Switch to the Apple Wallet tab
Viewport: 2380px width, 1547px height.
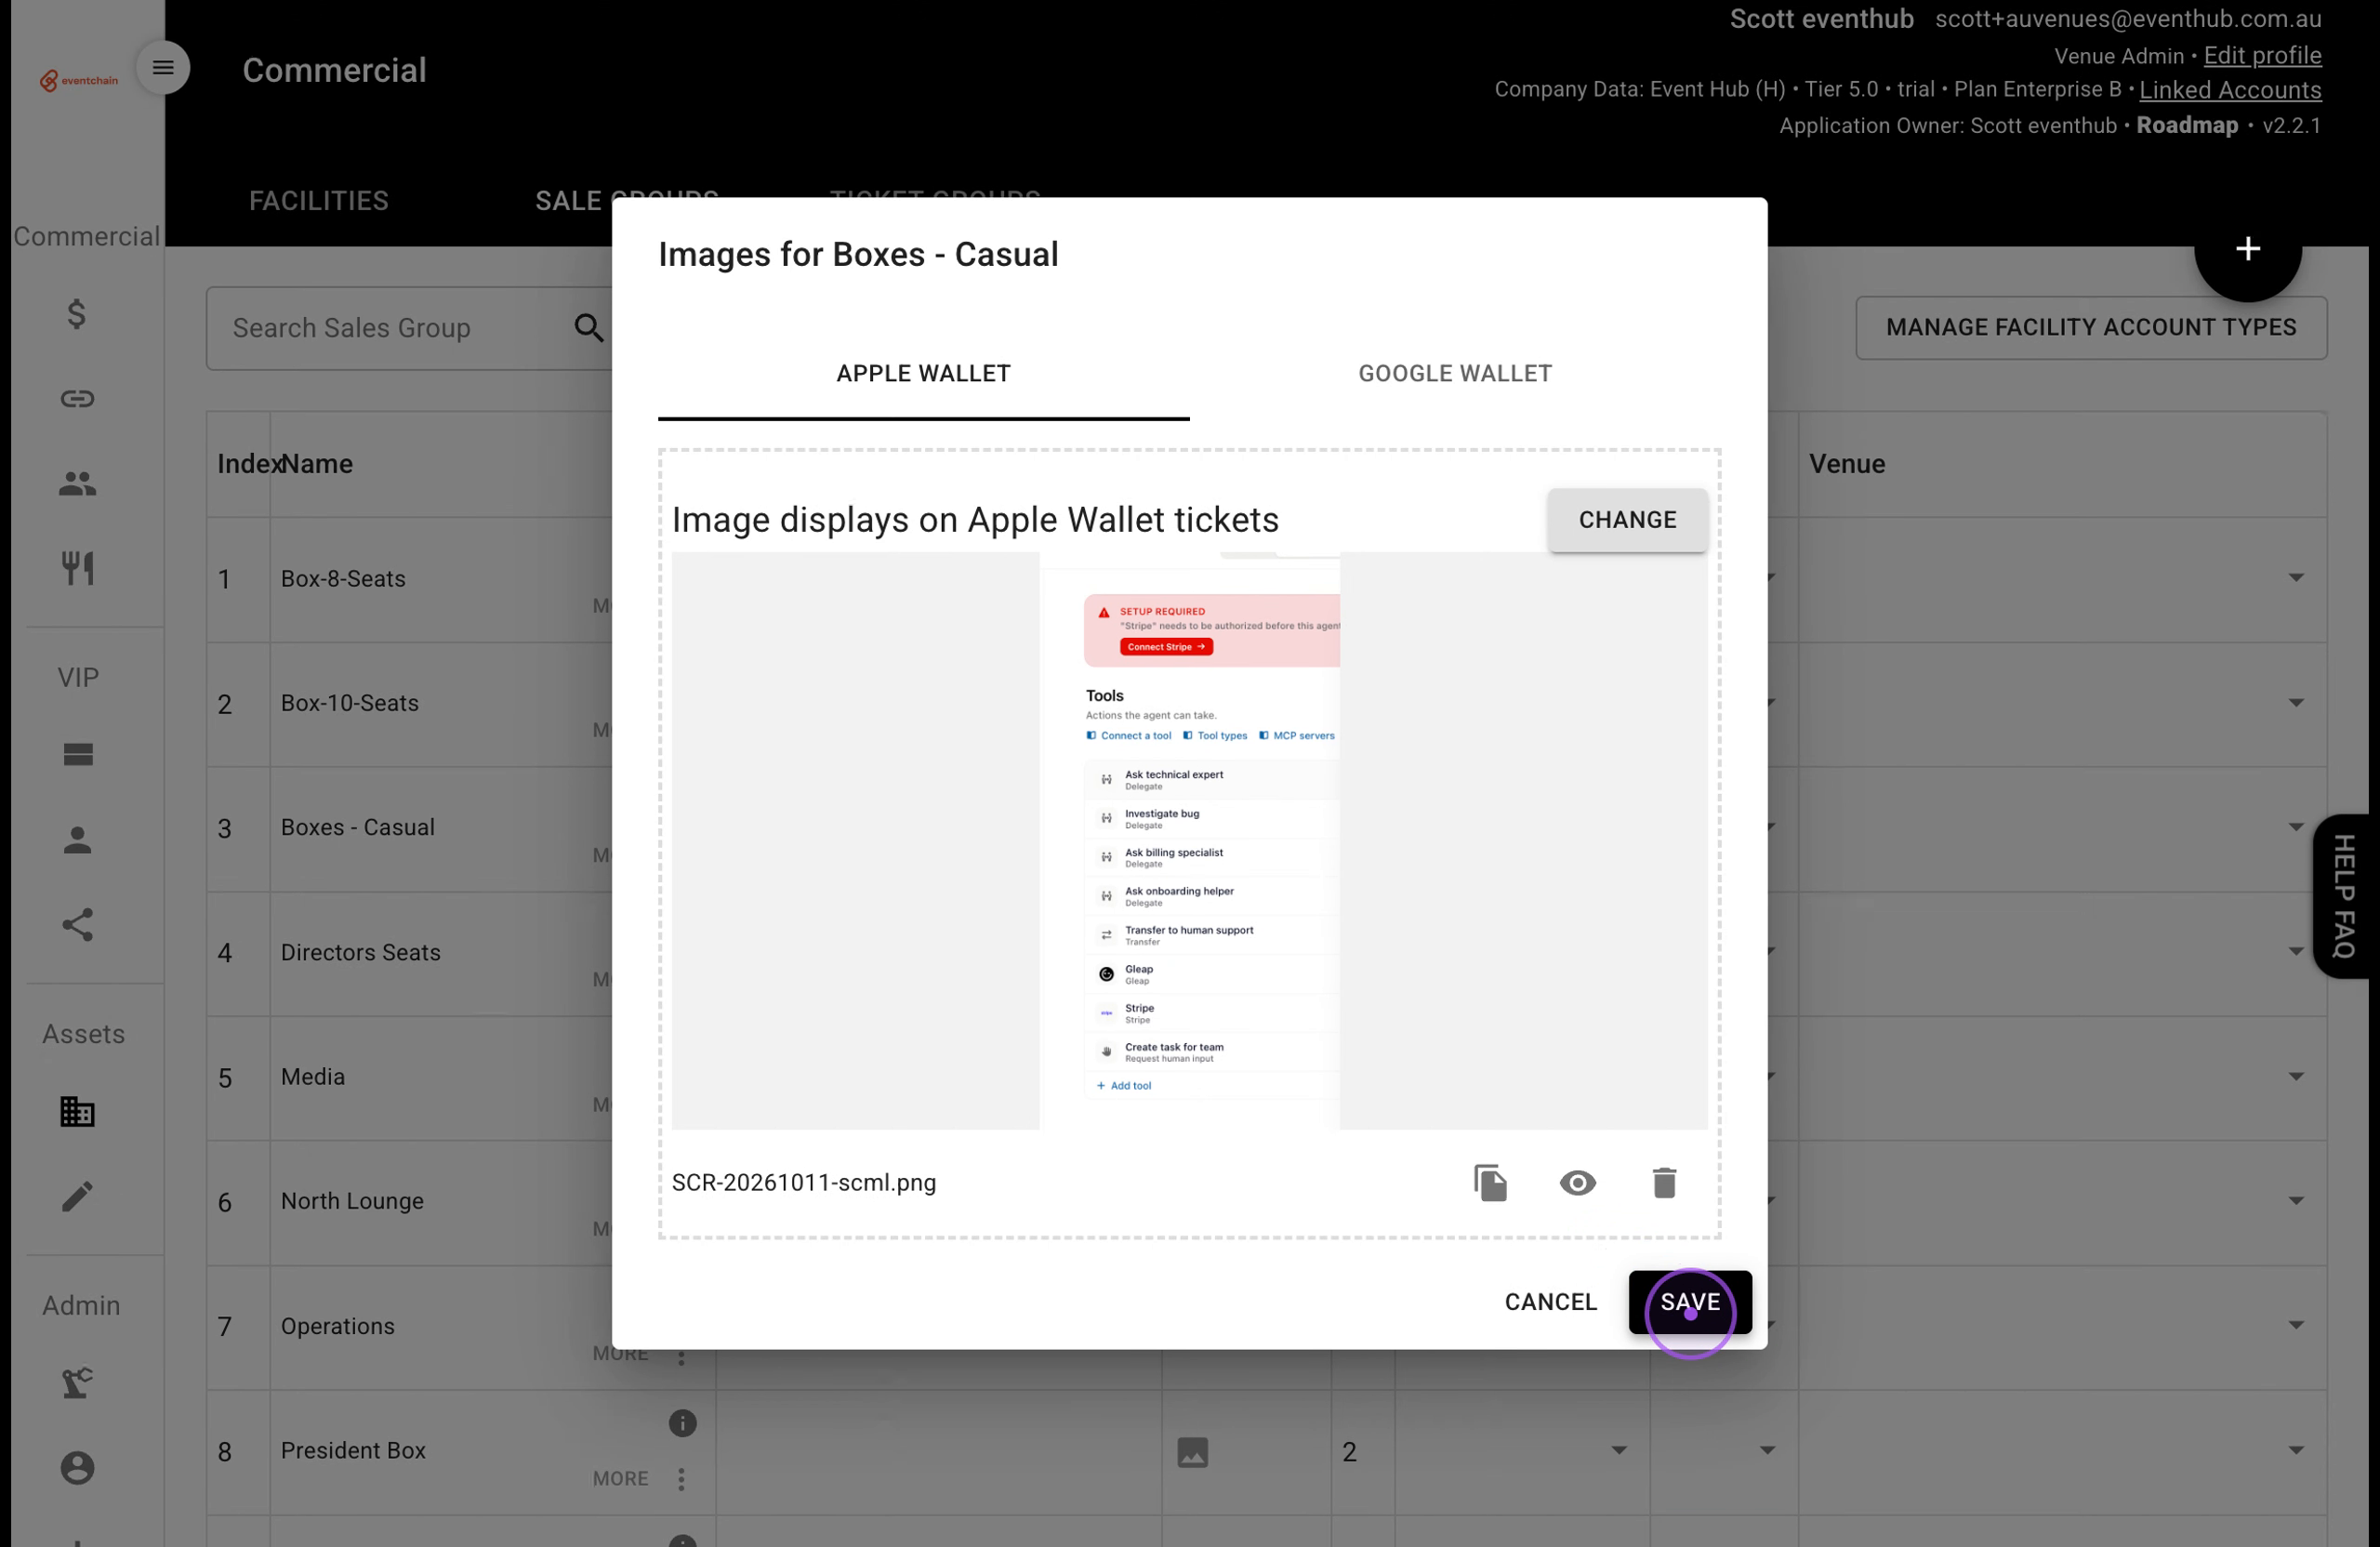coord(923,374)
